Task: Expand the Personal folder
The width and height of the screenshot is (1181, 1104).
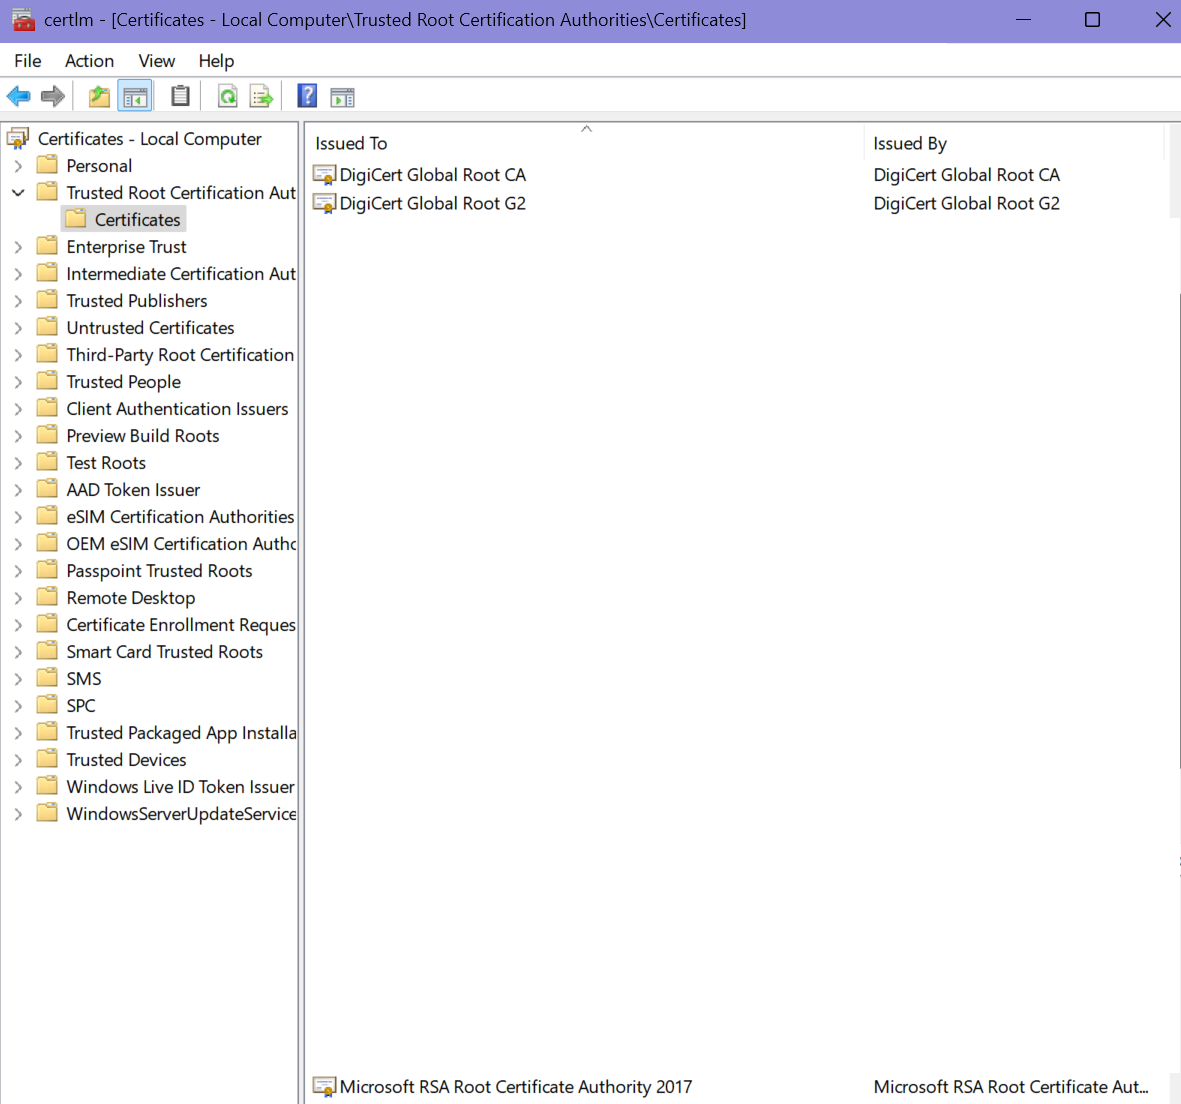Action: [x=19, y=165]
